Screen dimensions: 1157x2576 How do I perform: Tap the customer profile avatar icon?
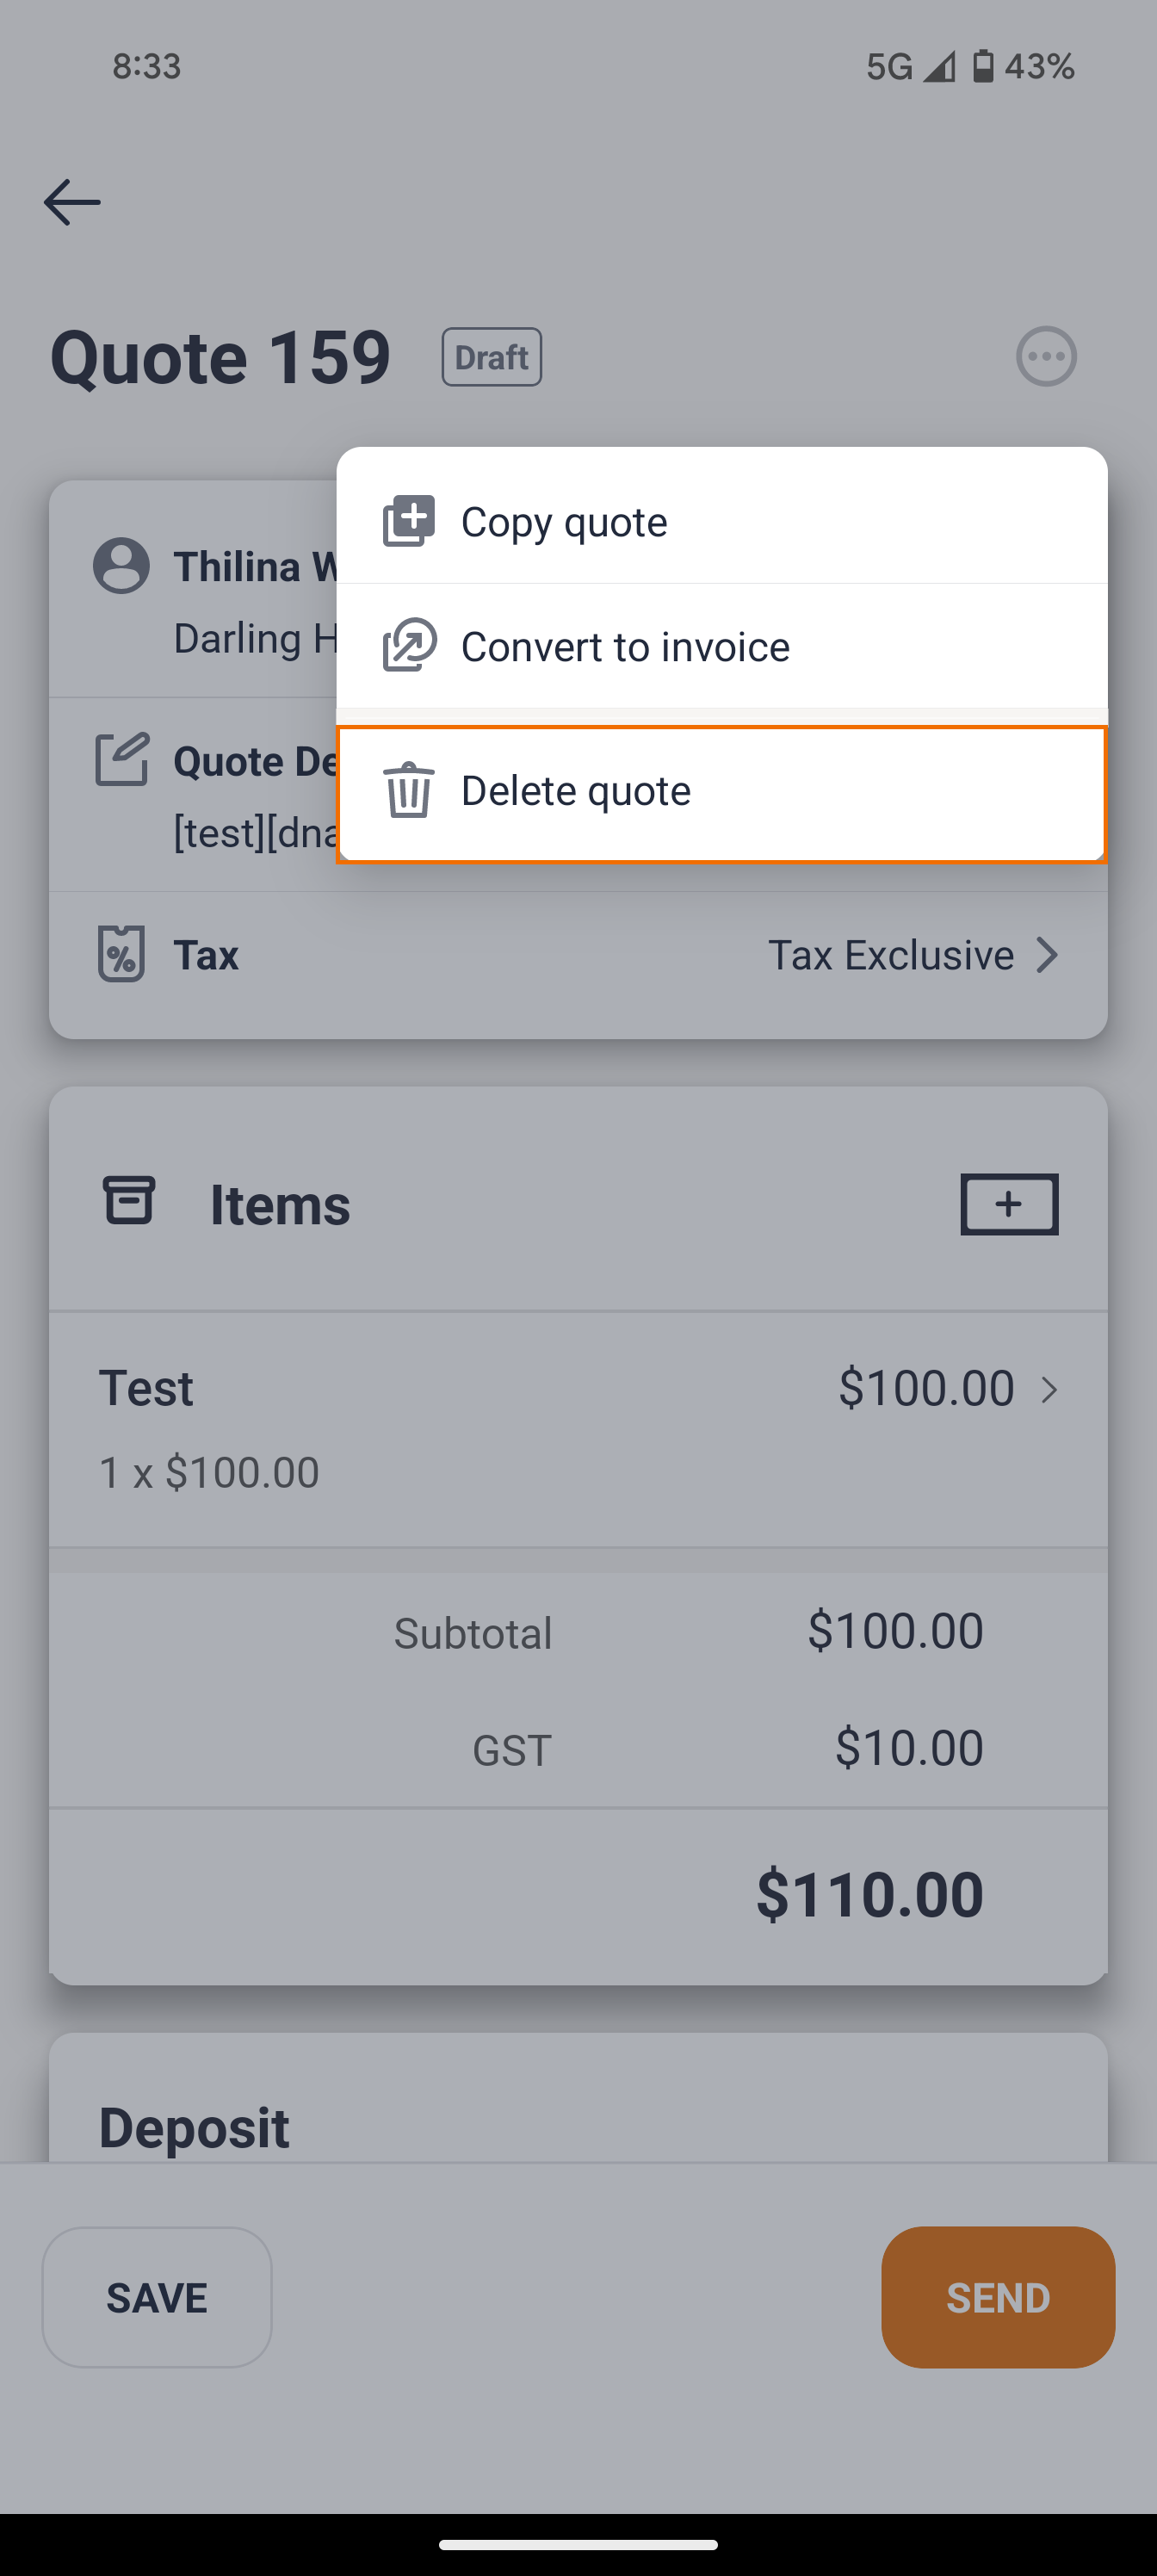tap(122, 566)
